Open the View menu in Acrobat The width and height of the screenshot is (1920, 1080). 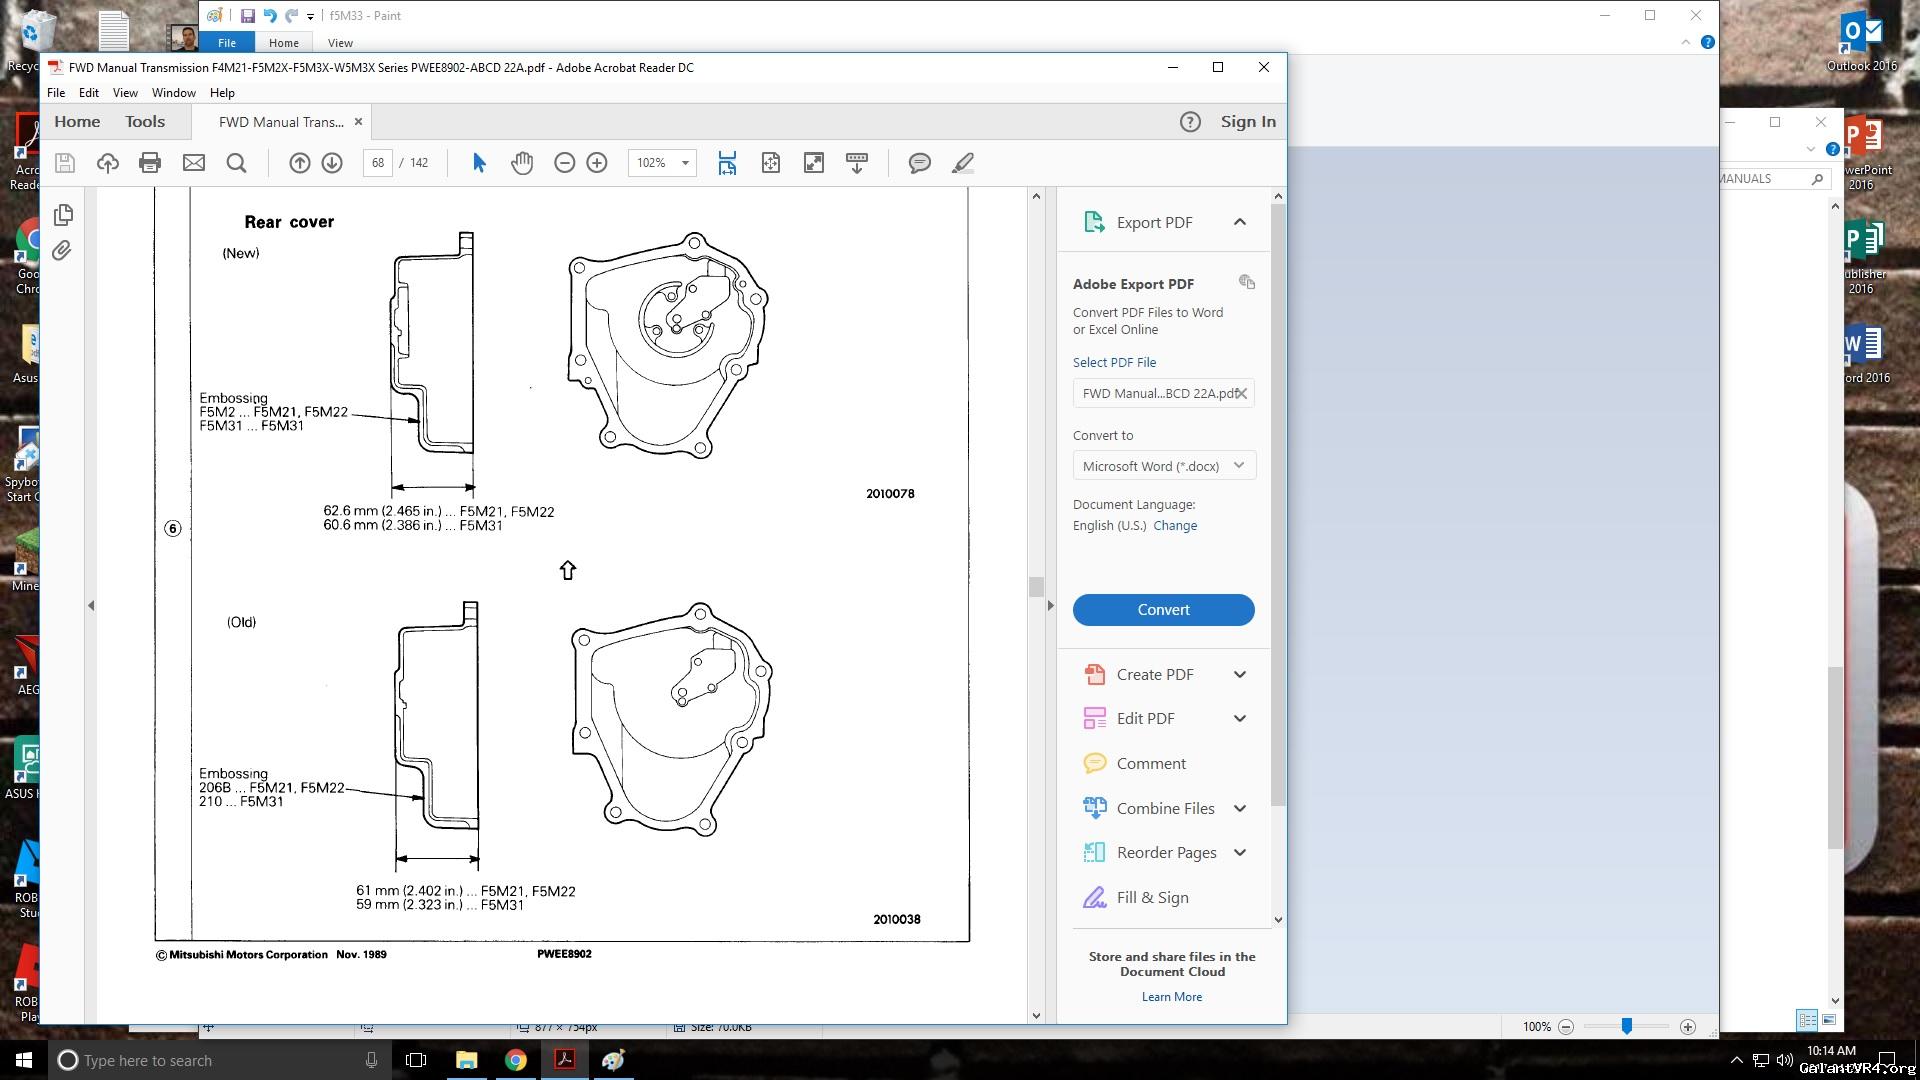coord(125,93)
